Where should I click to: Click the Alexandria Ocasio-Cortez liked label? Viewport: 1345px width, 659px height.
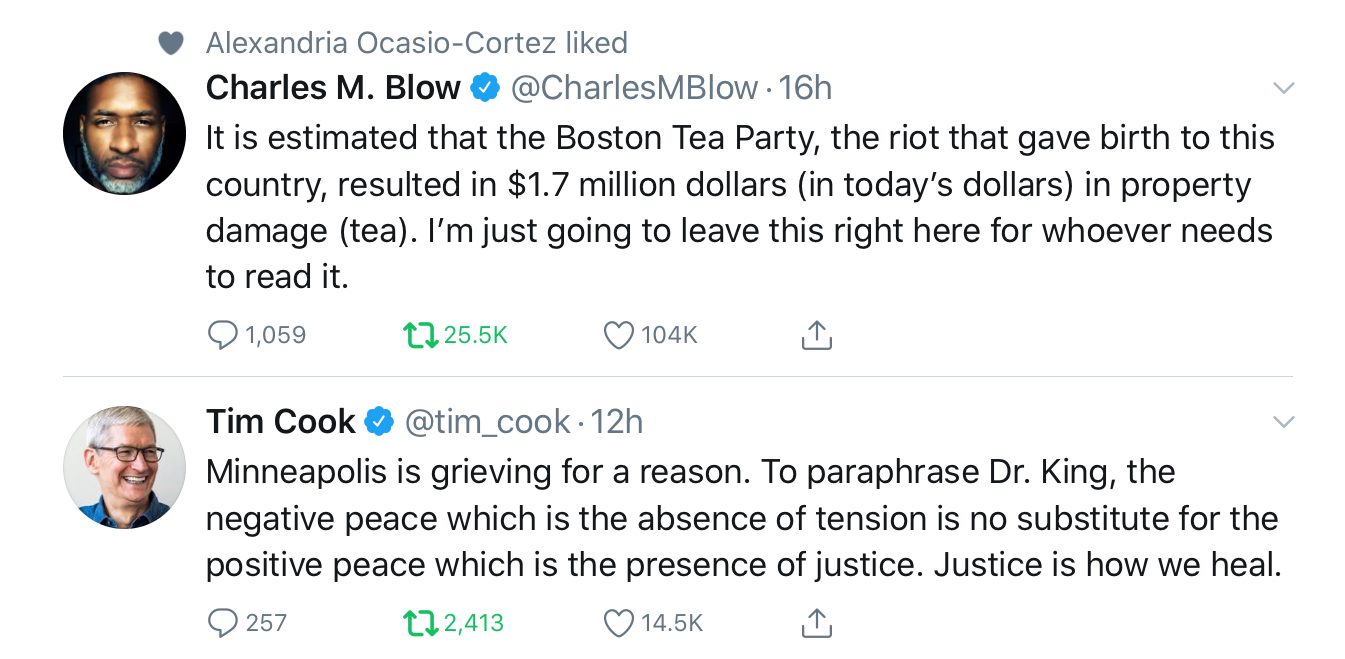pyautogui.click(x=416, y=43)
